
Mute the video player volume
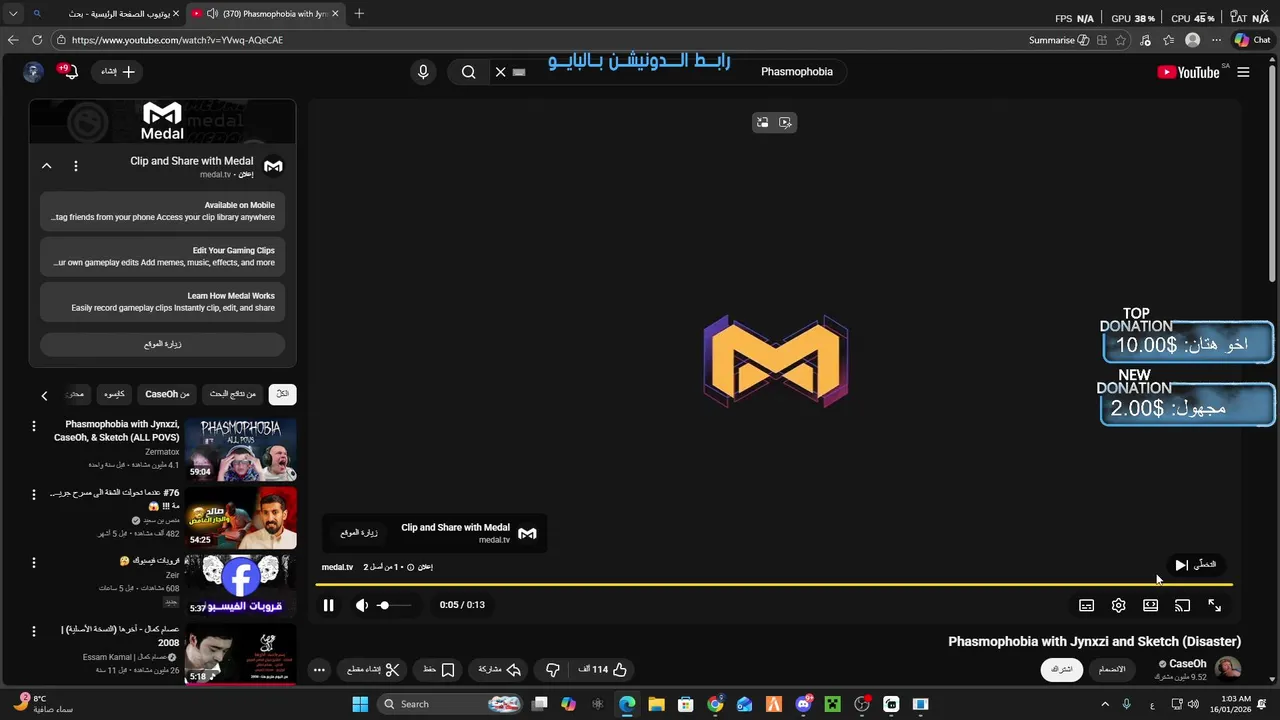[x=362, y=605]
